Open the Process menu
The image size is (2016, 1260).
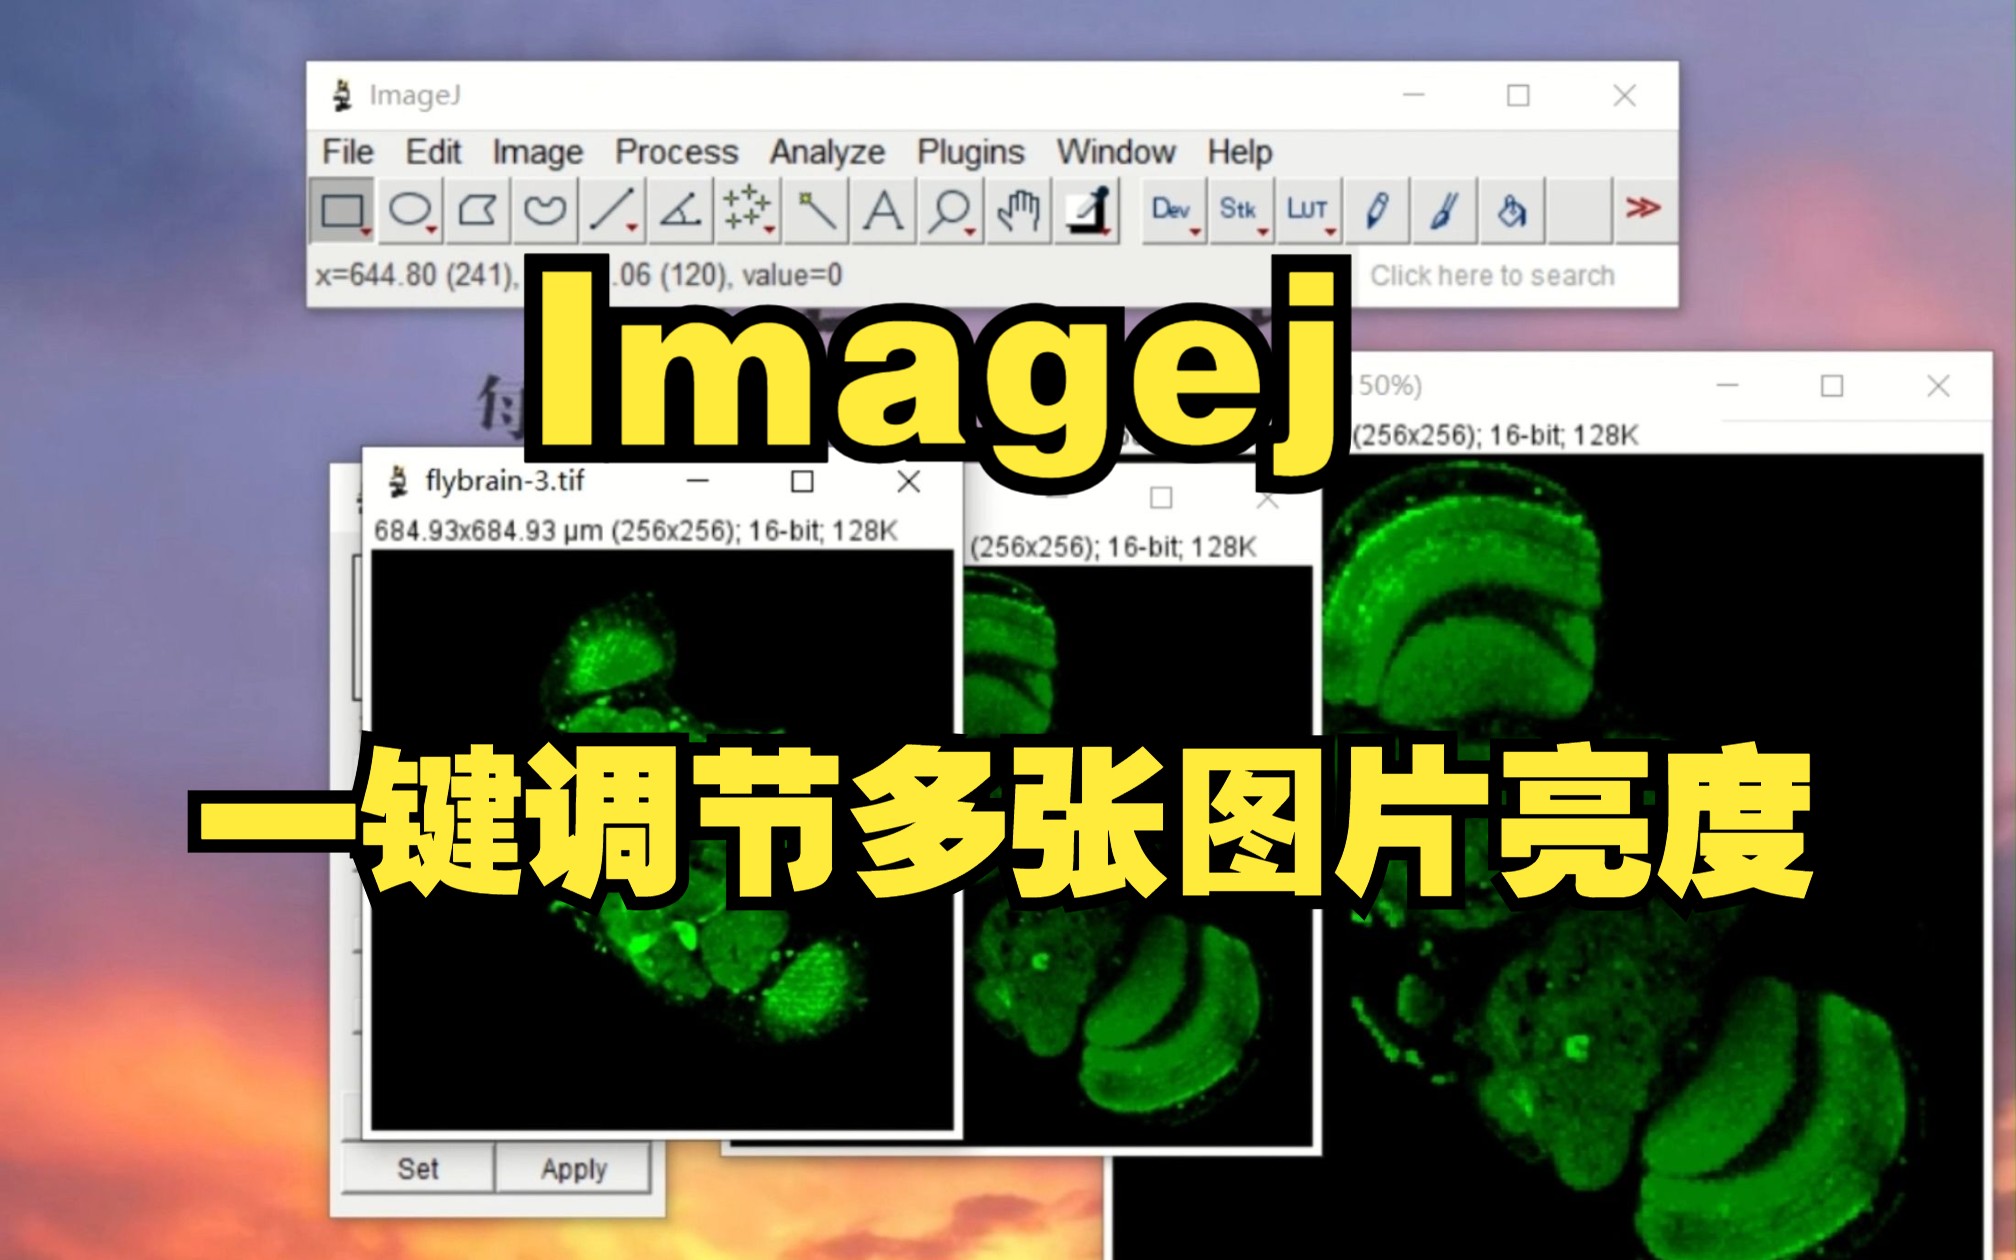676,152
